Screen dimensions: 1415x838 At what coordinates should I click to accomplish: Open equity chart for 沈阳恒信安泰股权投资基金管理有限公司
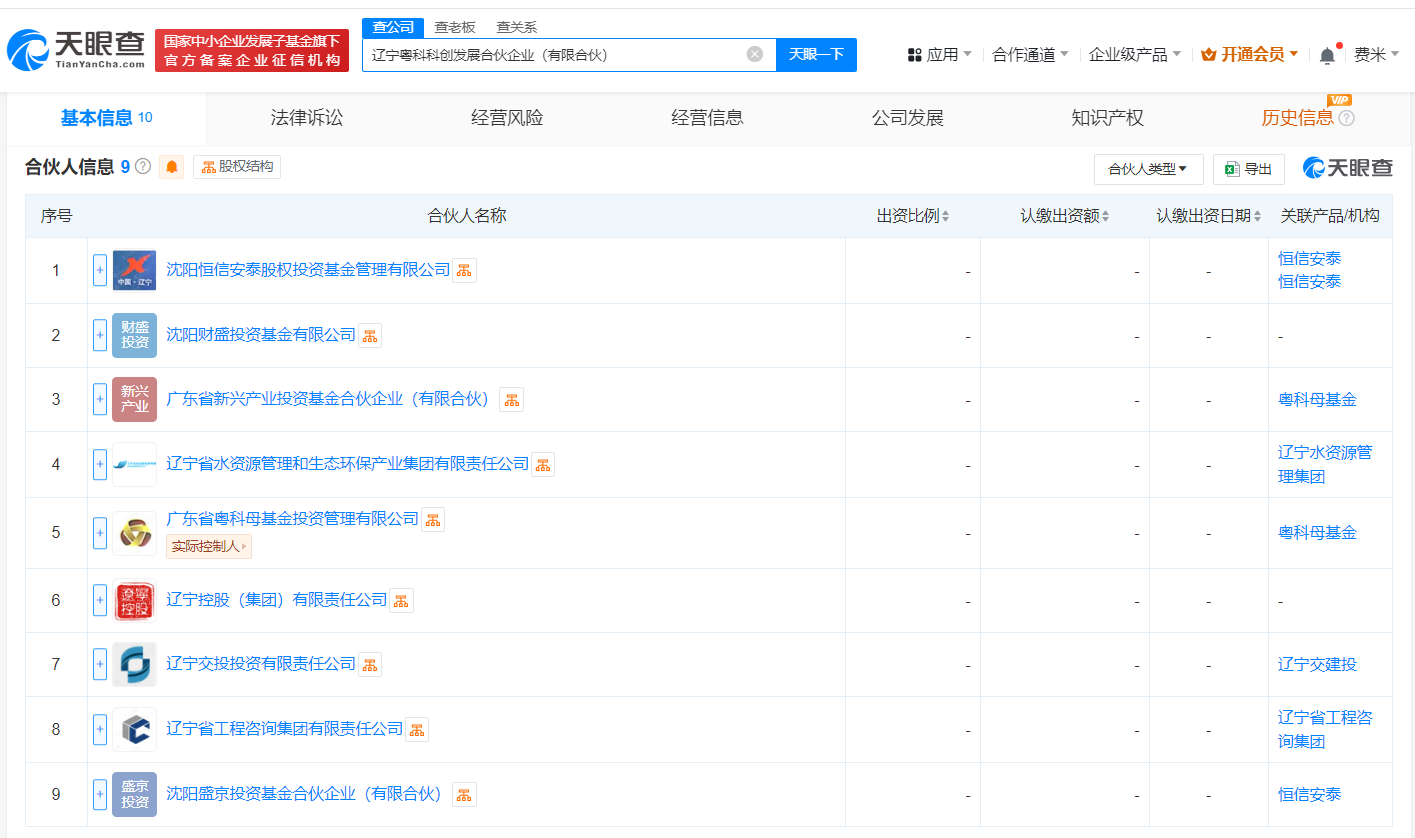click(x=465, y=270)
